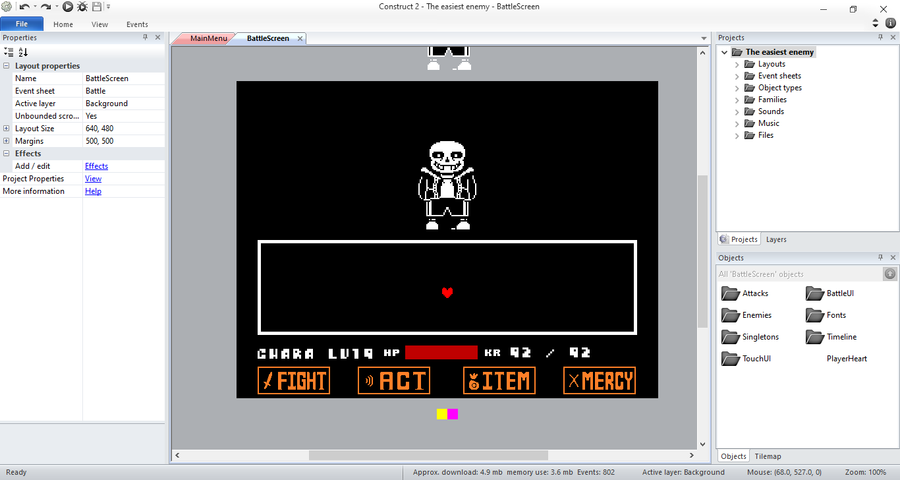
Task: Expand the Margins property
Action: pos(6,141)
